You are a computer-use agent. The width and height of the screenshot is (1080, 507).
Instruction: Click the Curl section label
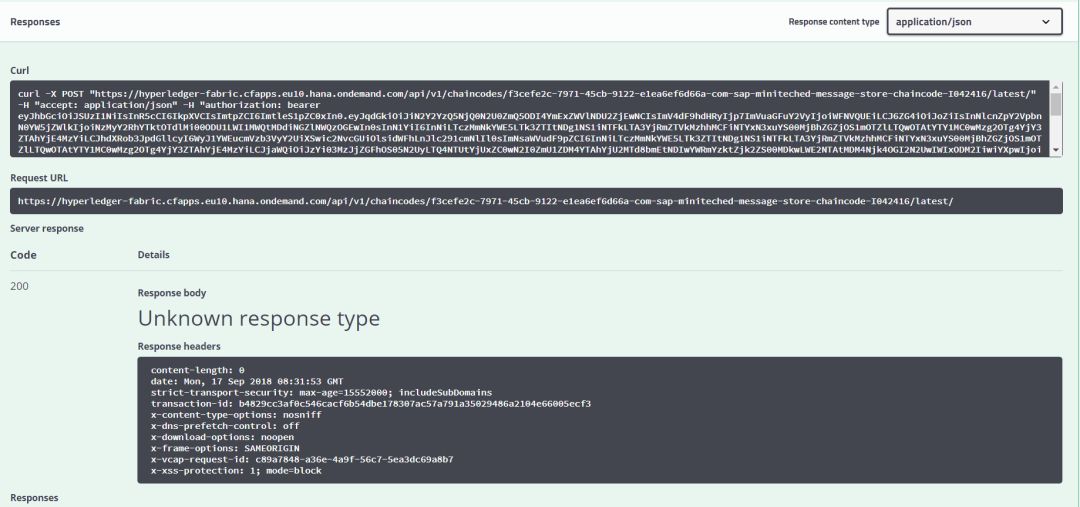pos(19,70)
